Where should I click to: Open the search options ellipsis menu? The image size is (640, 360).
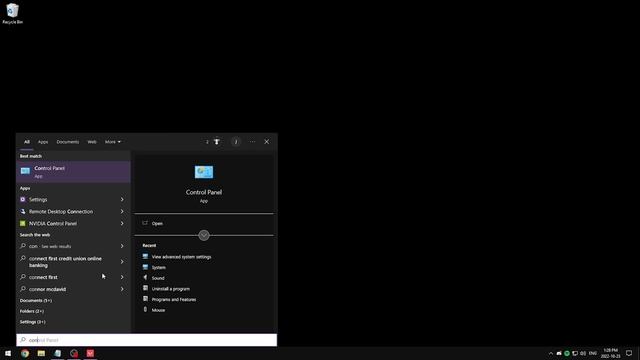252,142
